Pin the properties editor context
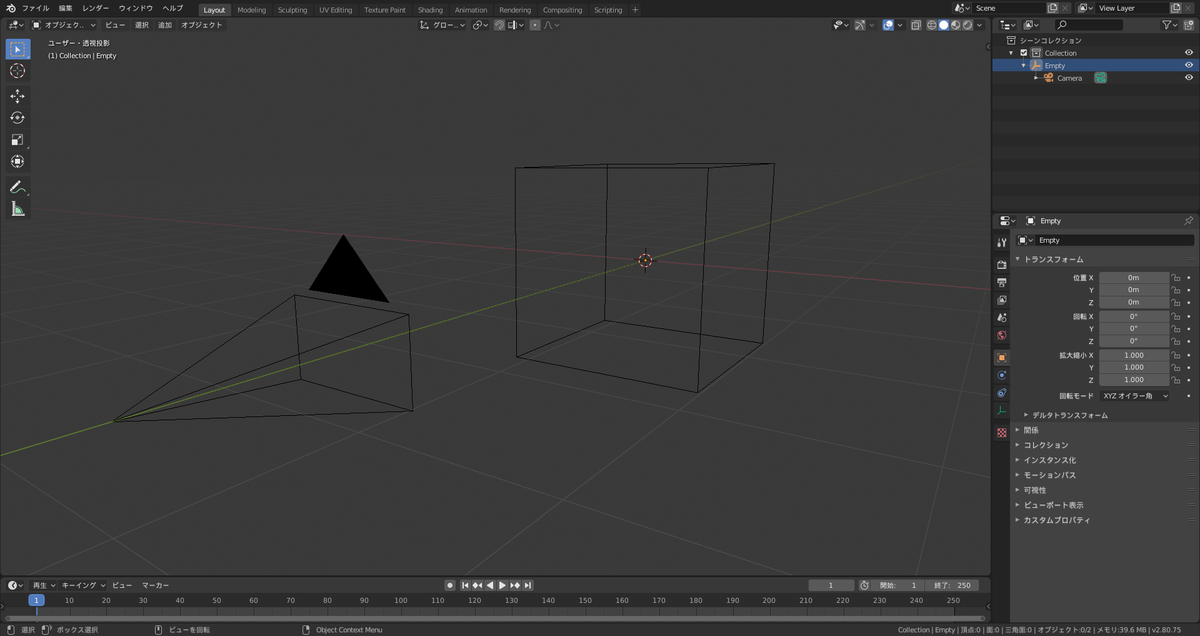Viewport: 1200px width, 636px height. pos(1188,221)
